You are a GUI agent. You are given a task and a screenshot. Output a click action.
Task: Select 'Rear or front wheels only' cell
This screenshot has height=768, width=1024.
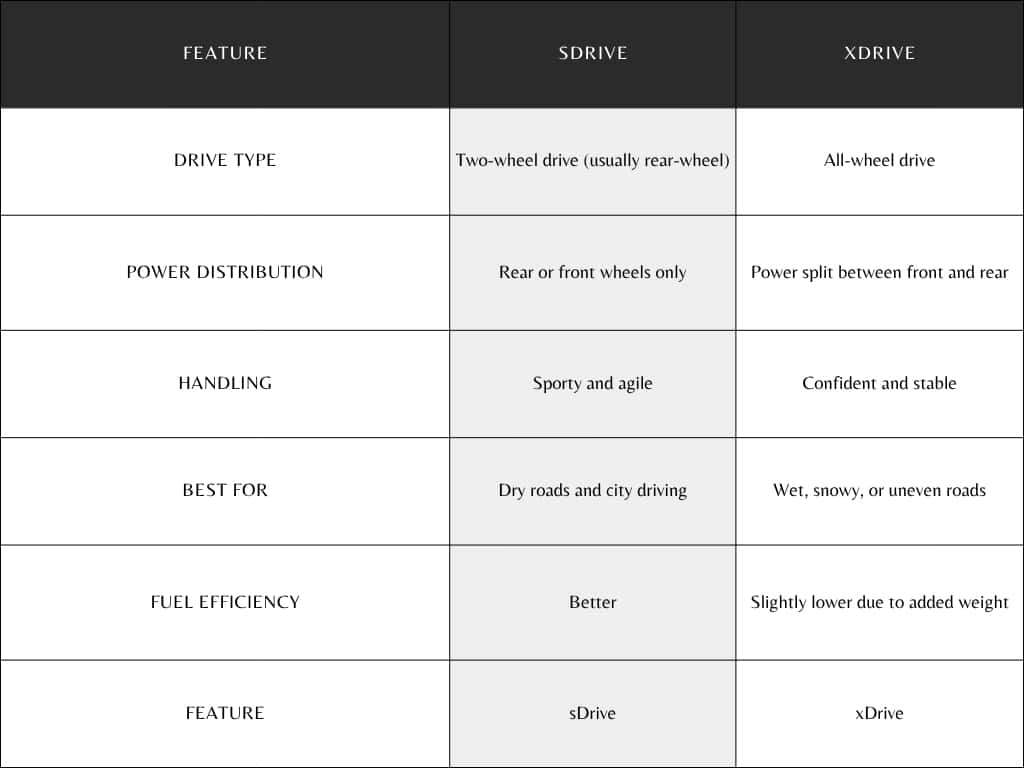click(592, 272)
